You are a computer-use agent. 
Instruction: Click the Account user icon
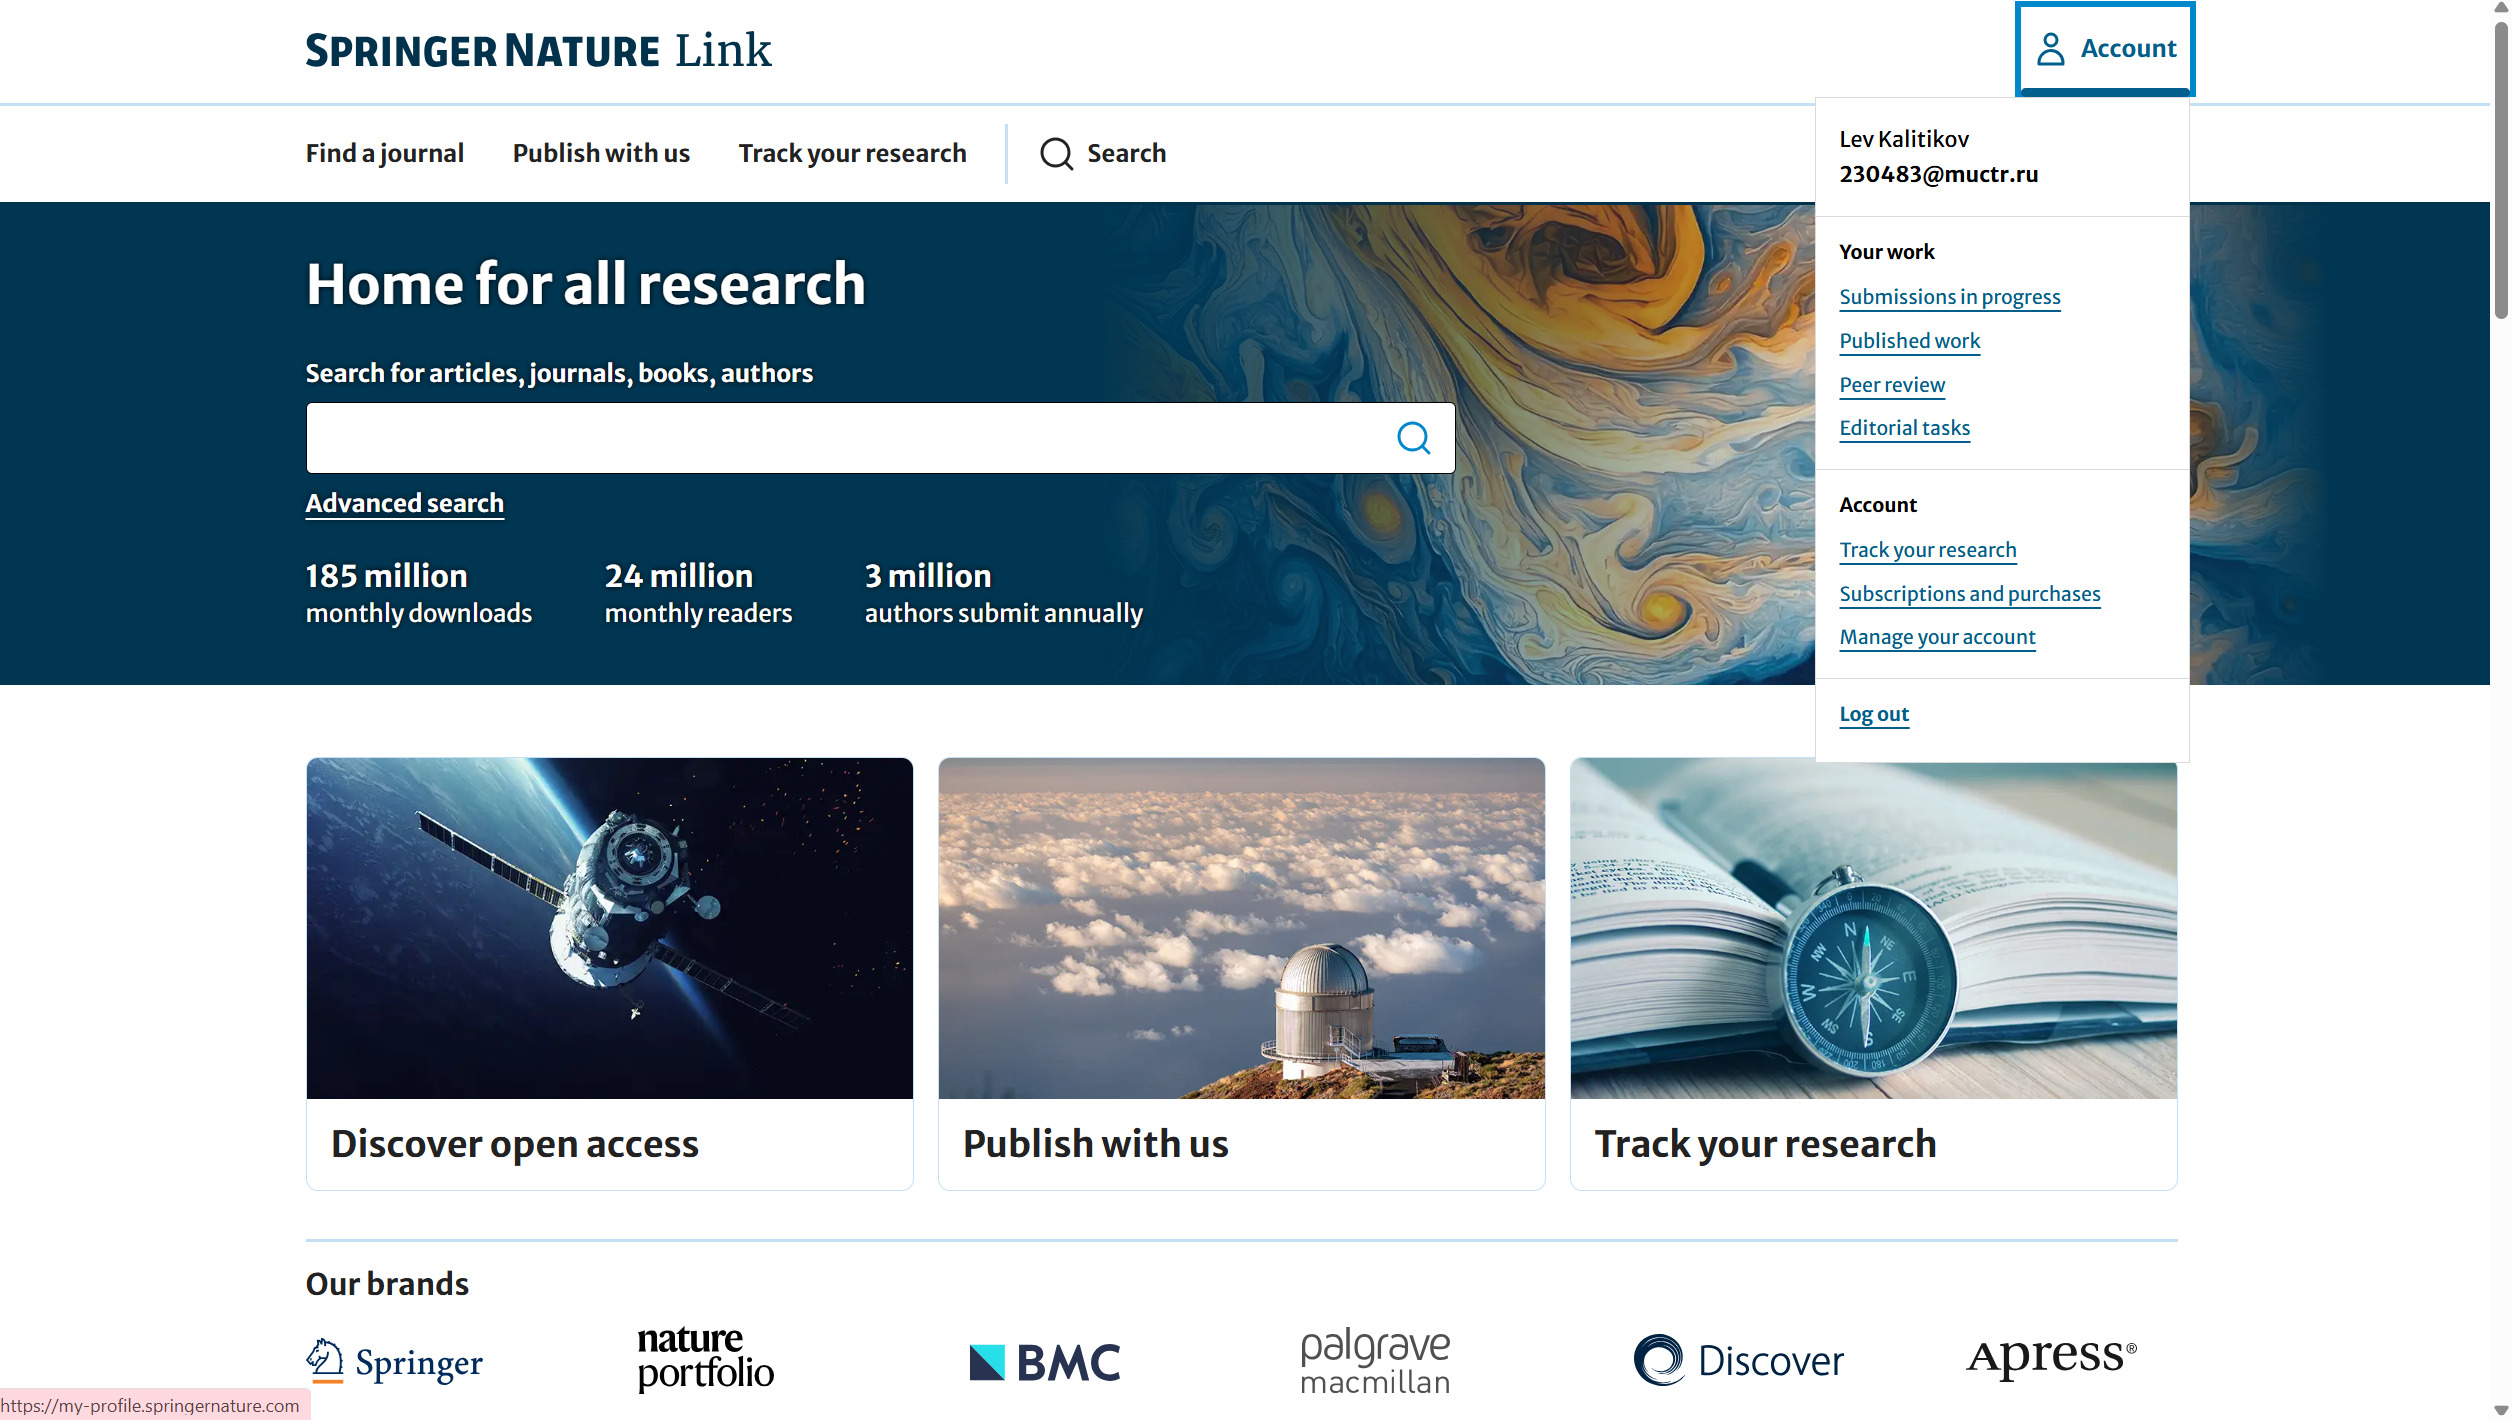(2050, 49)
